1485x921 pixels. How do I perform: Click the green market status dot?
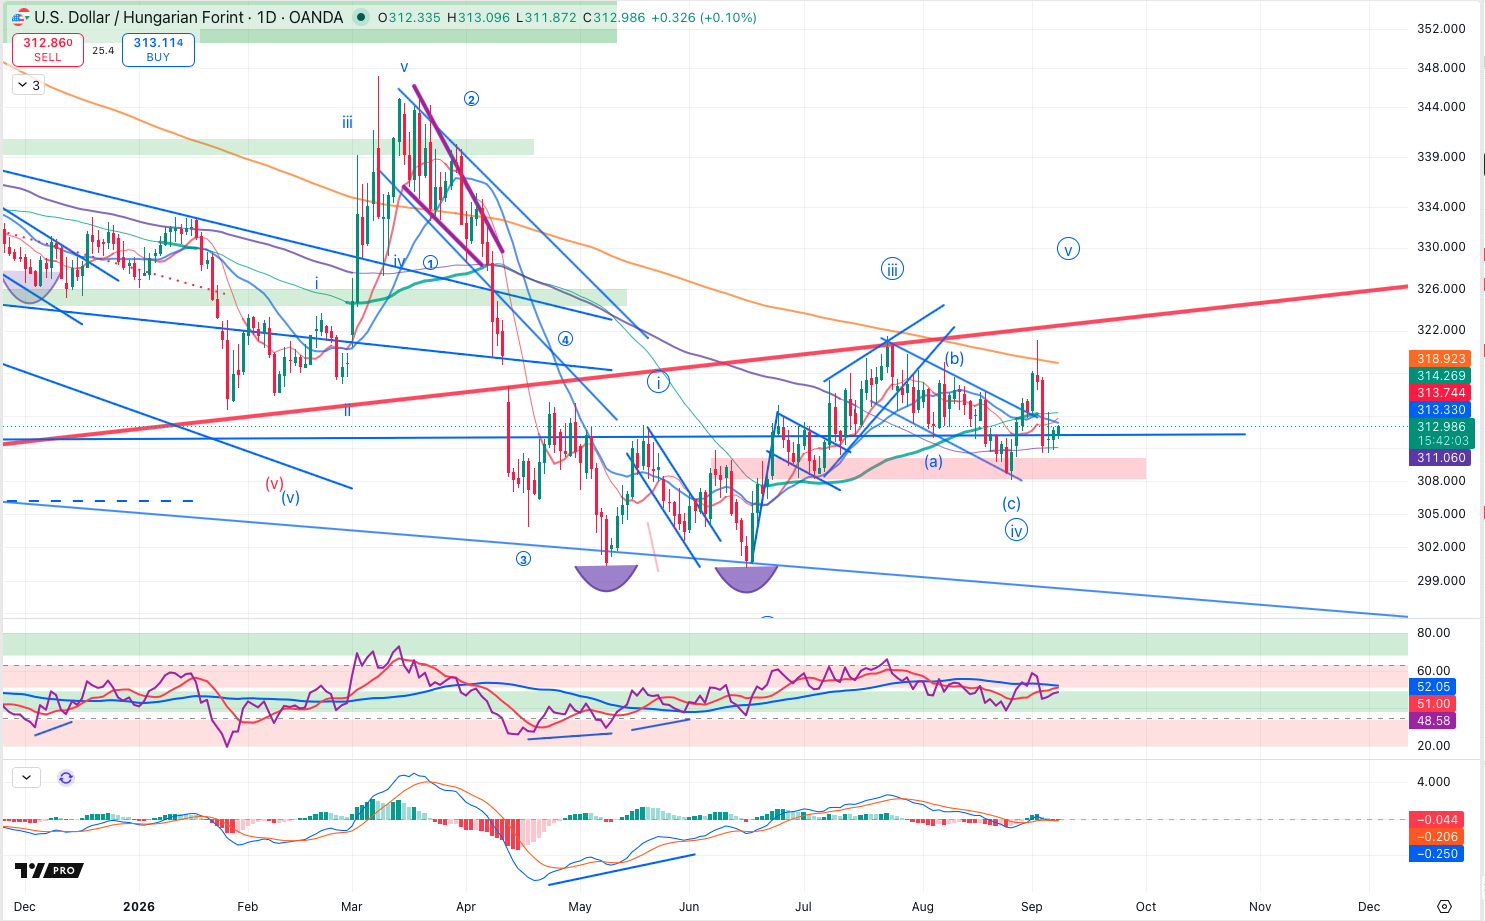(360, 18)
